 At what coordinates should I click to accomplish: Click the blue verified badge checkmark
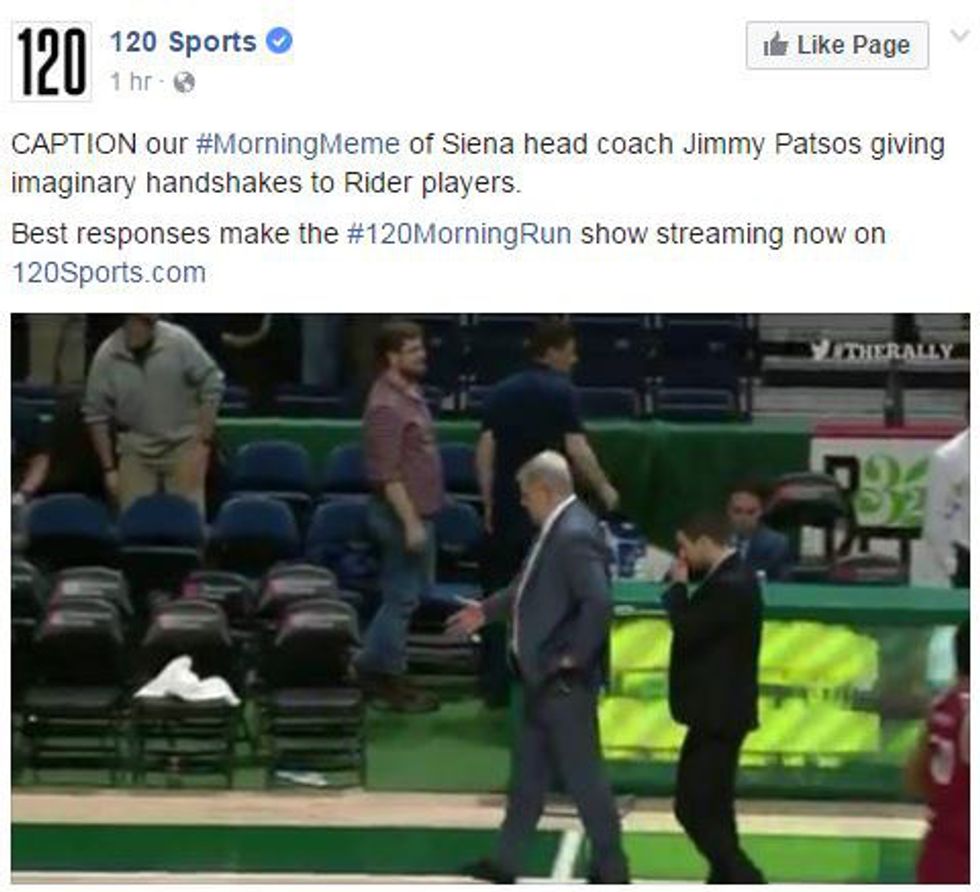click(279, 41)
